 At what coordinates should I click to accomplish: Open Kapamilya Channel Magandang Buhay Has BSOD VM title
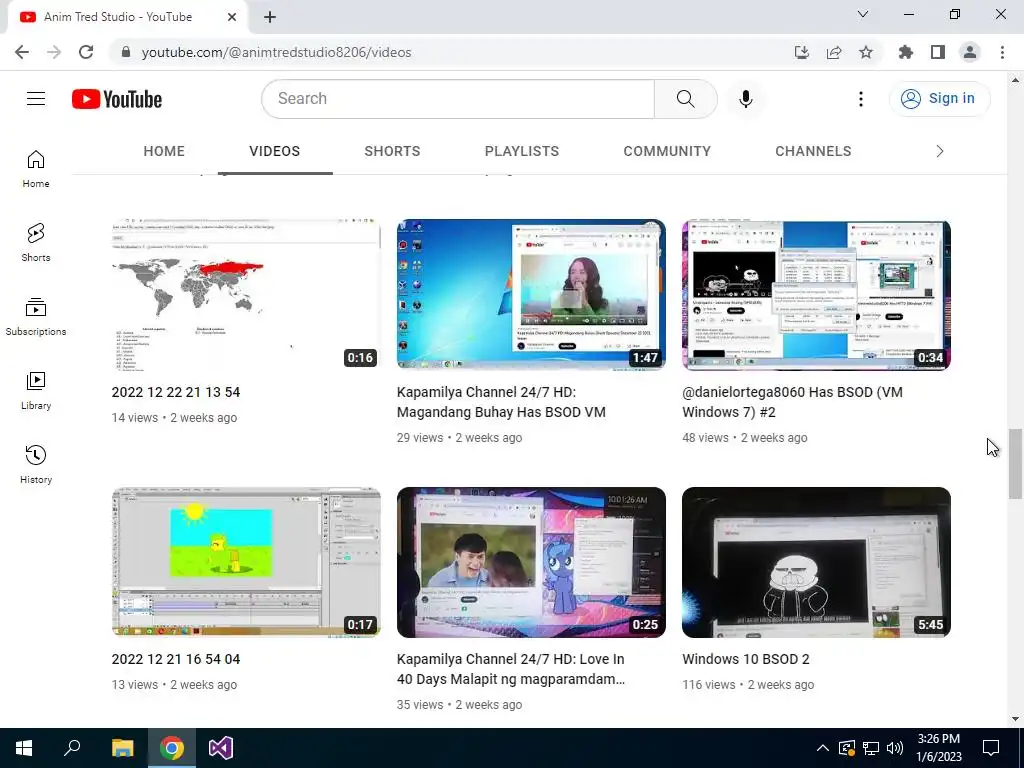pyautogui.click(x=501, y=402)
